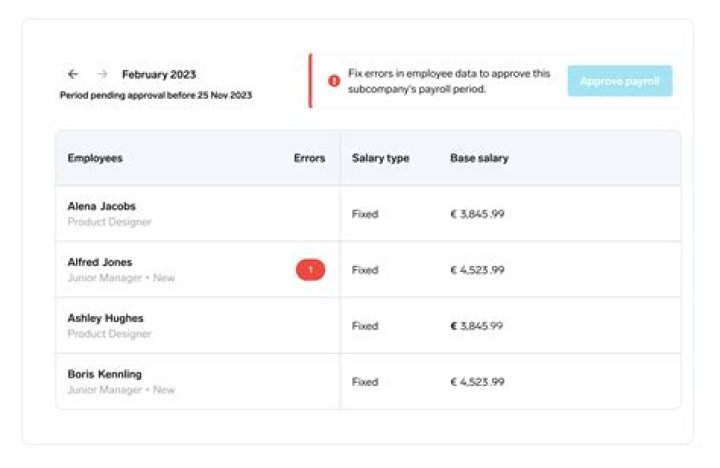Go to the previous payroll period arrow

coord(73,74)
